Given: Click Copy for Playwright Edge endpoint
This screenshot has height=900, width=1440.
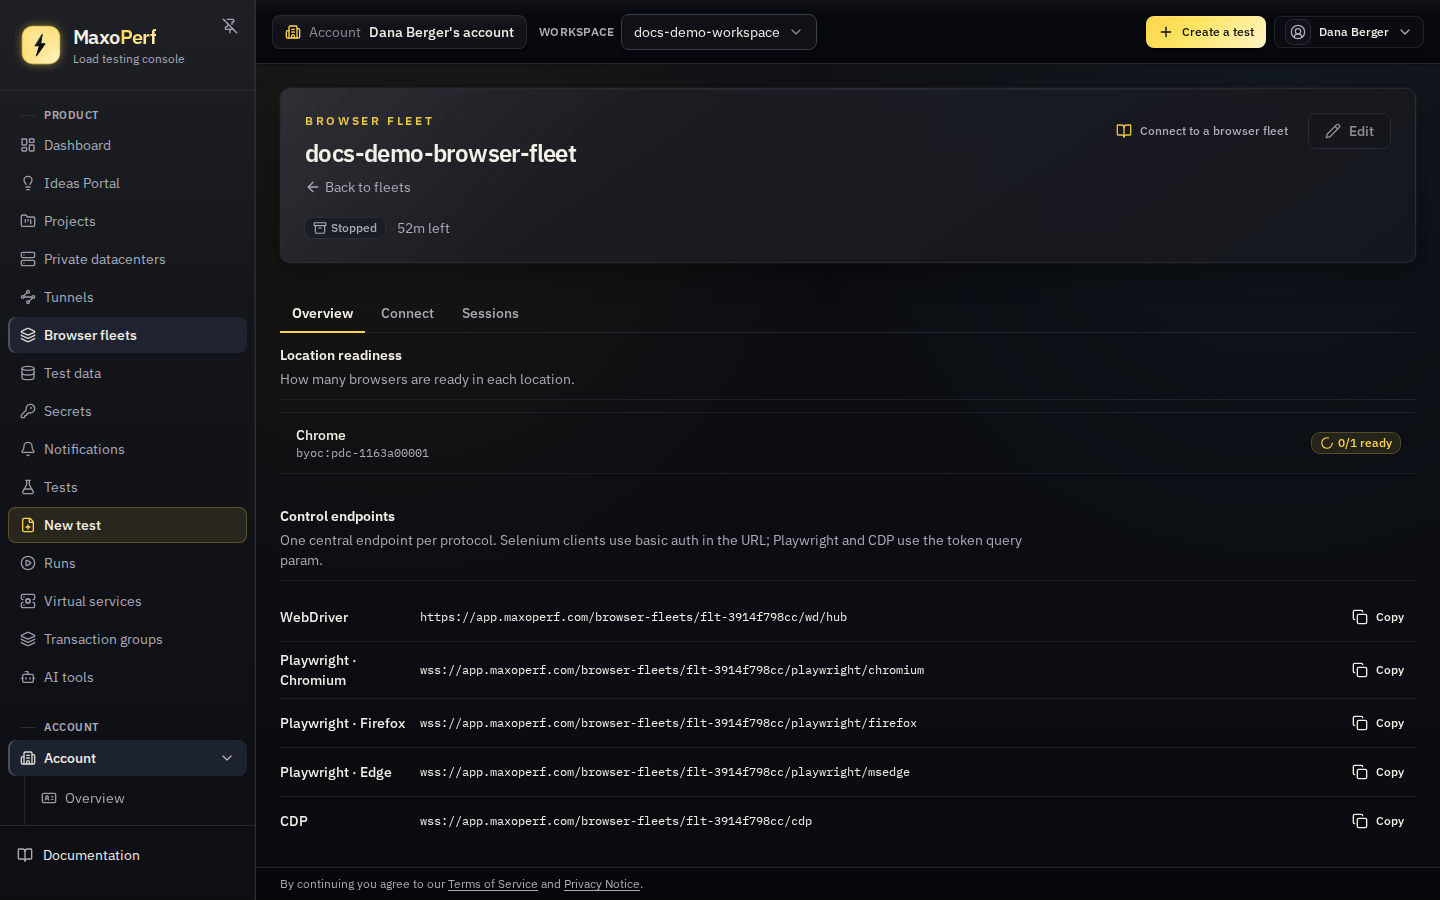Looking at the screenshot, I should [x=1378, y=772].
